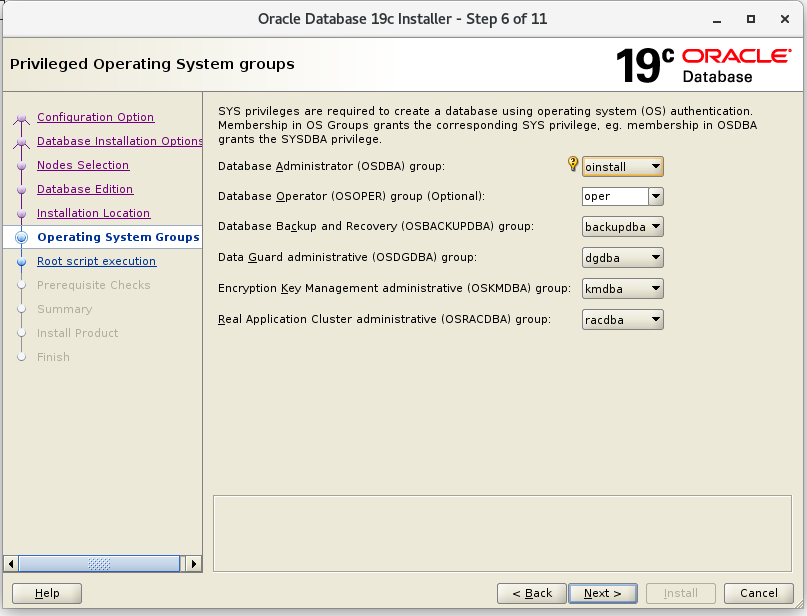807x616 pixels.
Task: Click the Next button
Action: coord(603,593)
